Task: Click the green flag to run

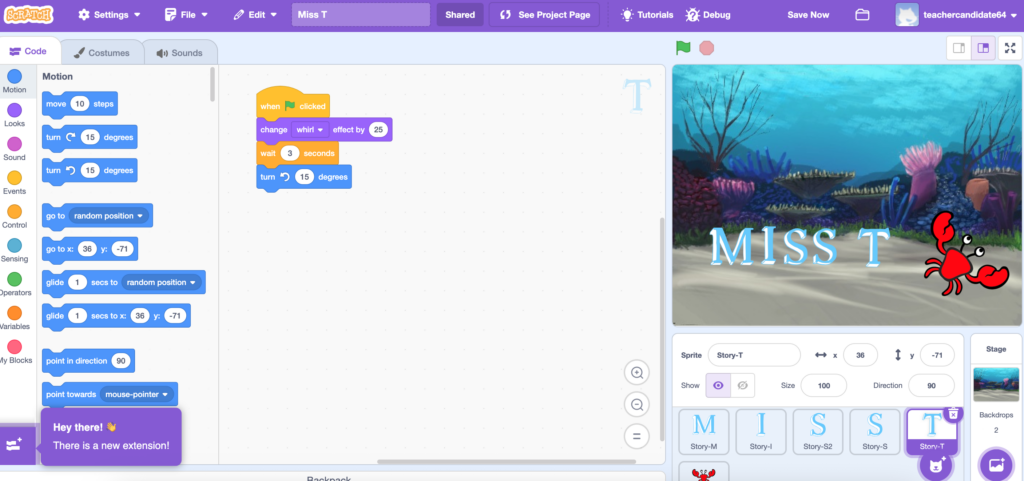Action: pyautogui.click(x=683, y=47)
